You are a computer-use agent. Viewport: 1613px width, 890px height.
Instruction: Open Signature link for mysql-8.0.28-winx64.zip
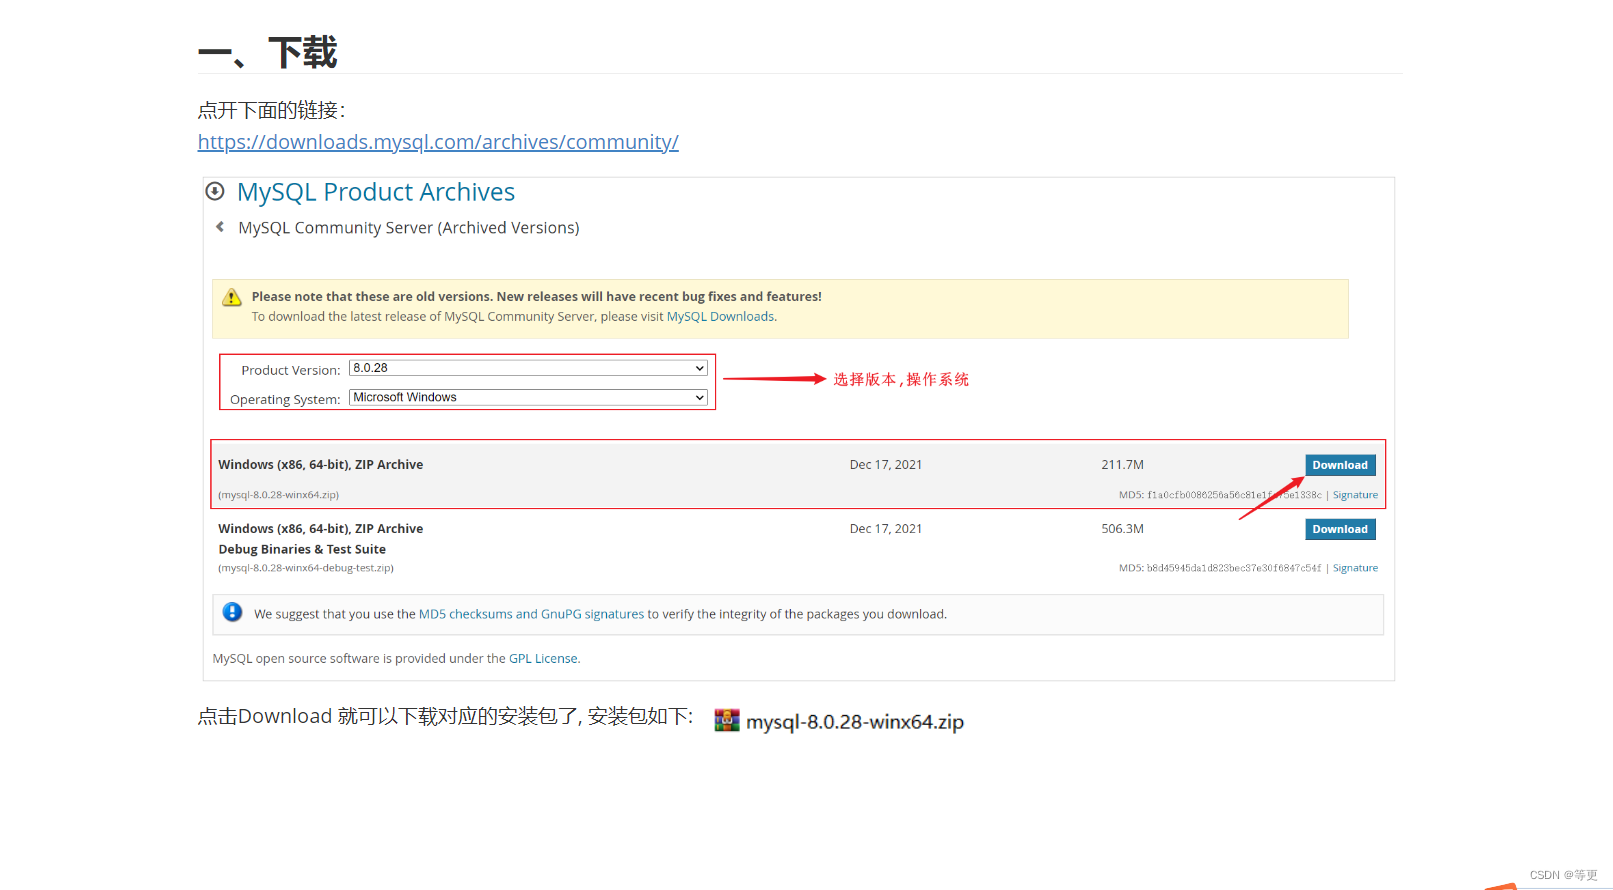[x=1355, y=495]
